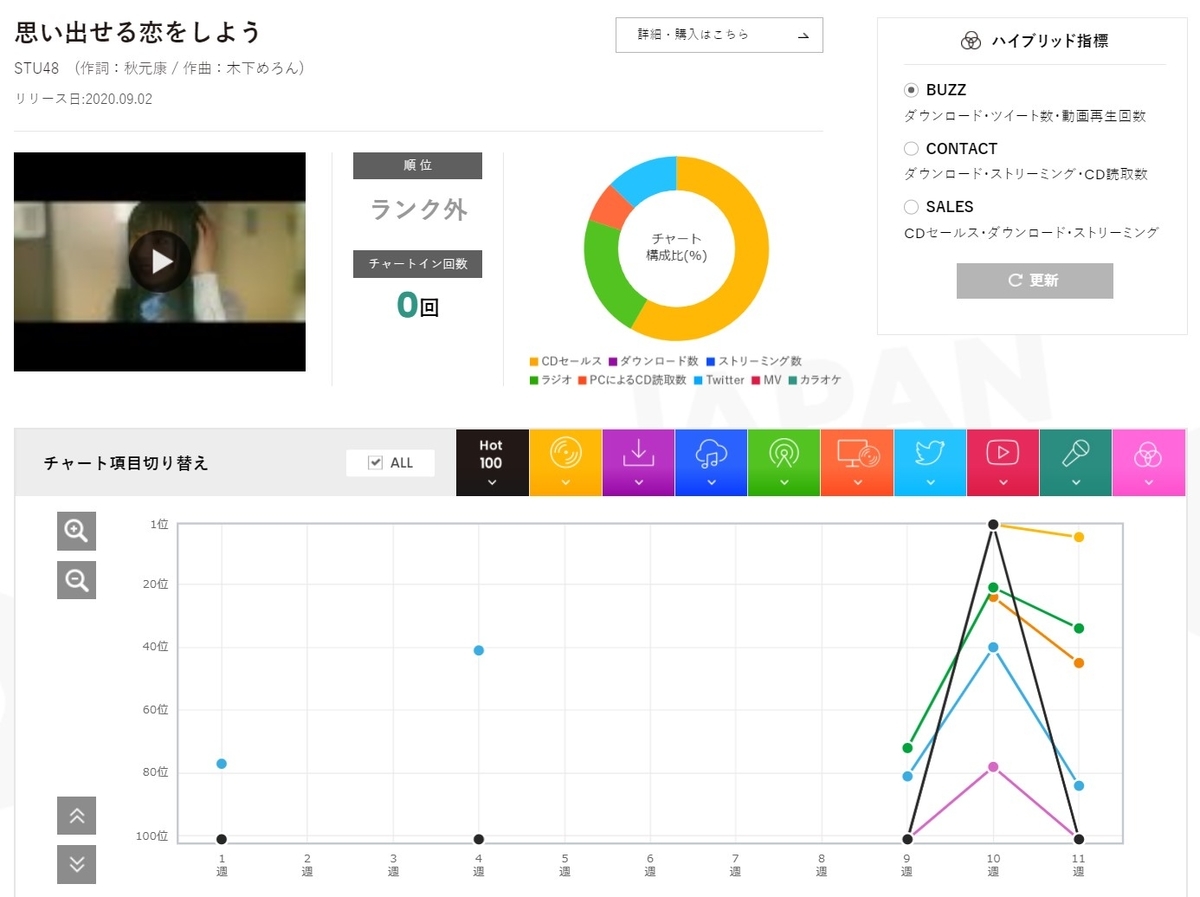Click the チャートイン回数 label

pyautogui.click(x=418, y=264)
